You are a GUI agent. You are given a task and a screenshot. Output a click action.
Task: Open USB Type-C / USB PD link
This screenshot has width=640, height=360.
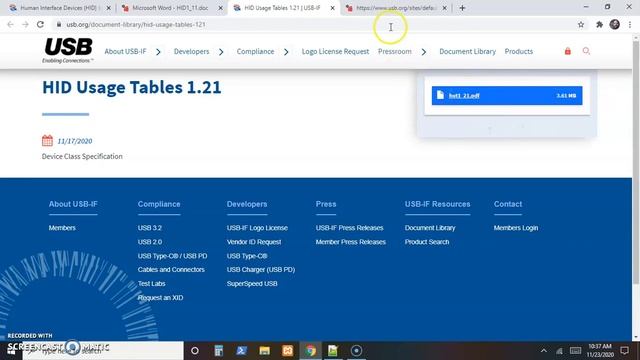pyautogui.click(x=172, y=256)
